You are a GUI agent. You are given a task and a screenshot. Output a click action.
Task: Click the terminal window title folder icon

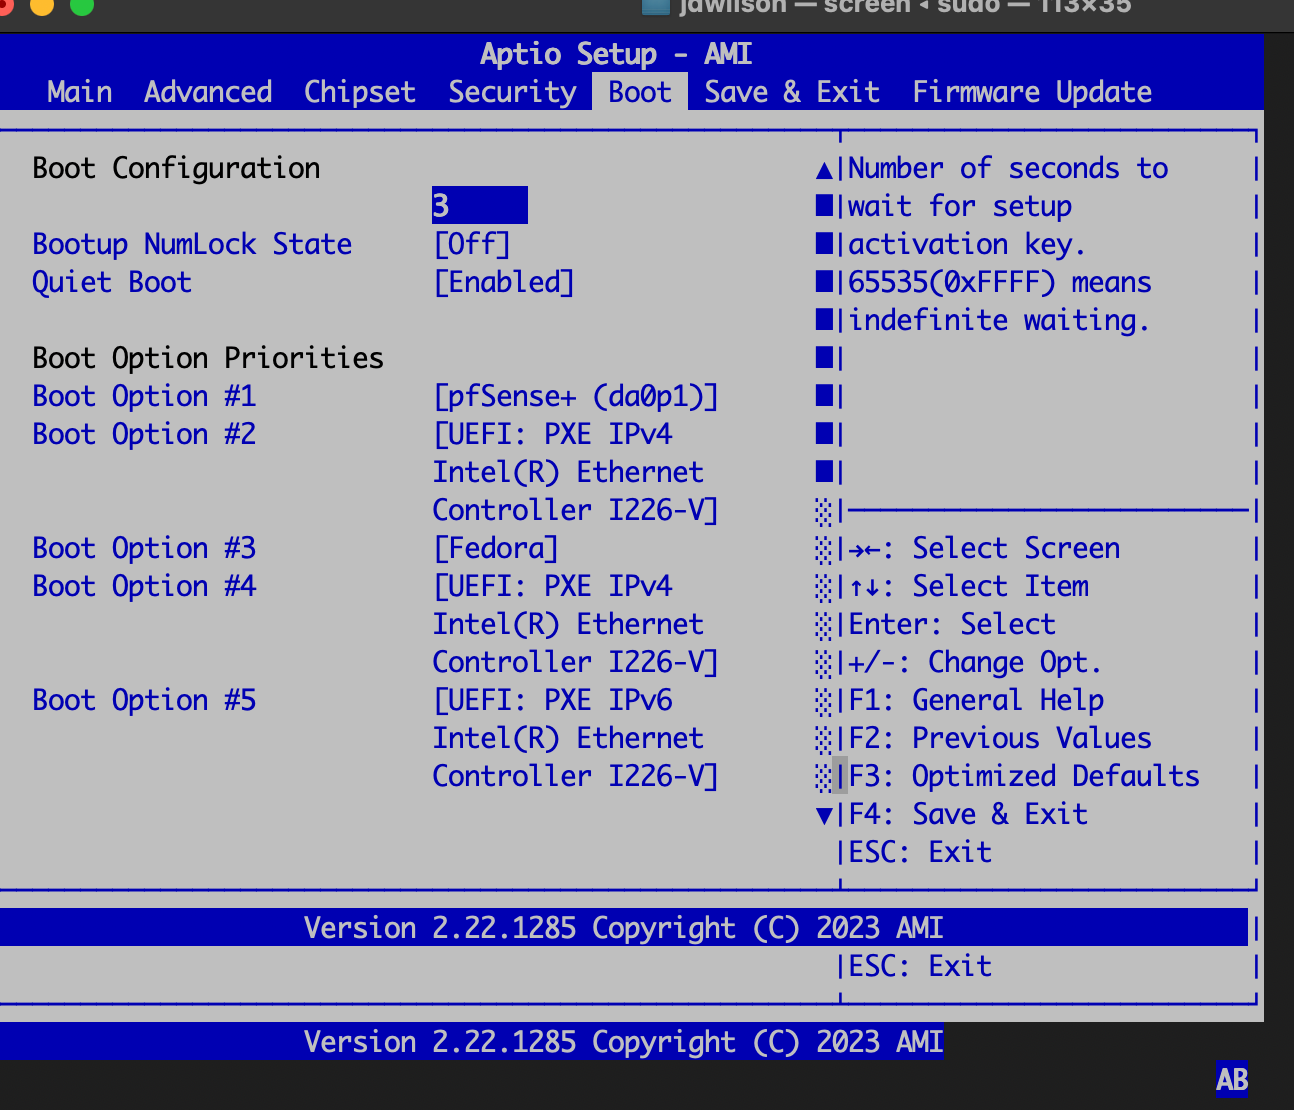point(655,6)
